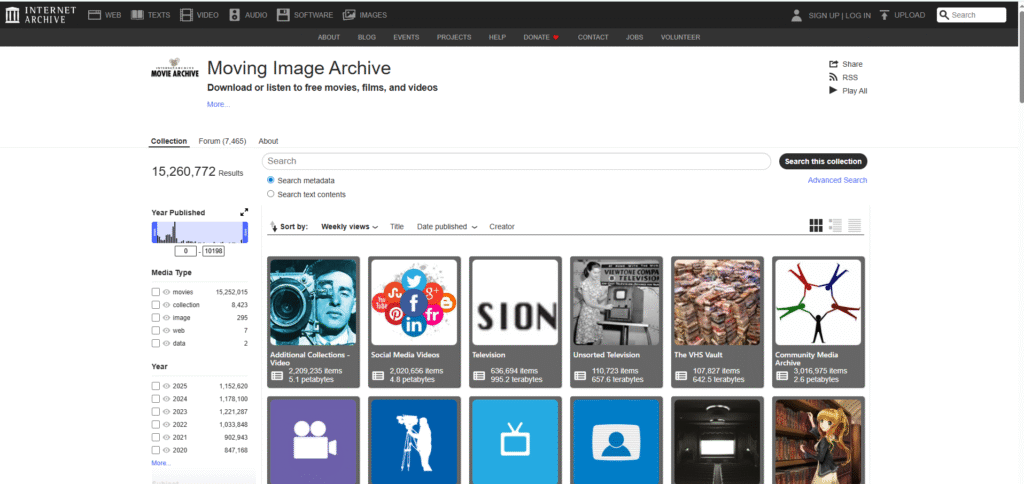Open the Internet Archive home logo
Screen dimensions: 1024x484
click(40, 14)
